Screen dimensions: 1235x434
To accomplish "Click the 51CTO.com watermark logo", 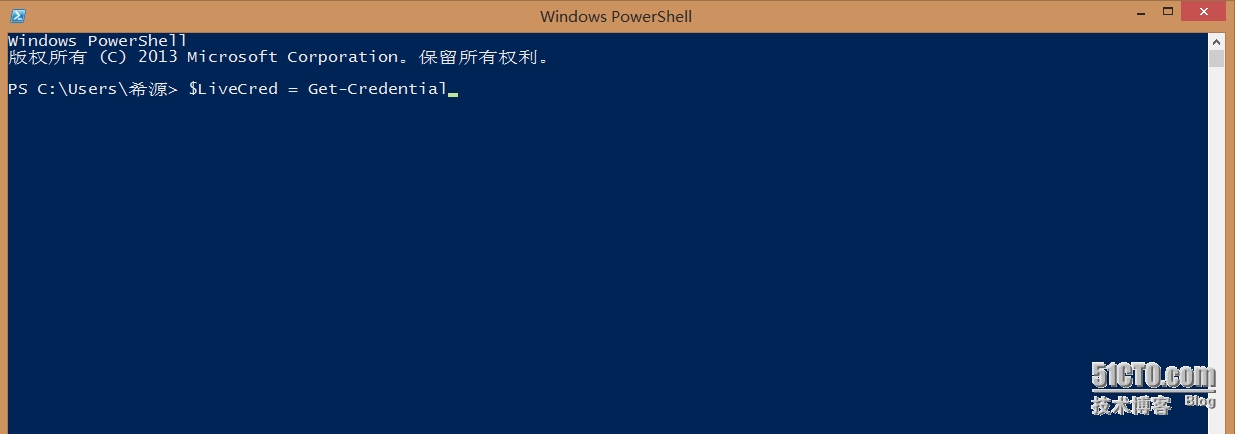I will pos(1153,376).
